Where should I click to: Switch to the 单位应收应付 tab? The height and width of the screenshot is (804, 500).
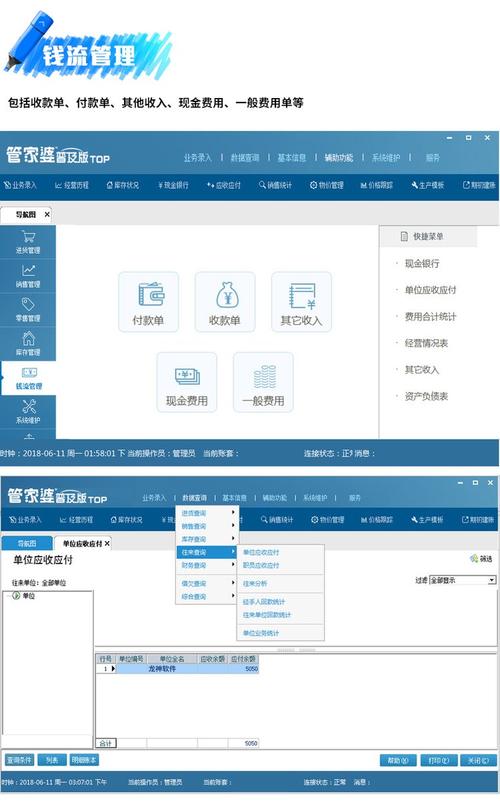82,544
